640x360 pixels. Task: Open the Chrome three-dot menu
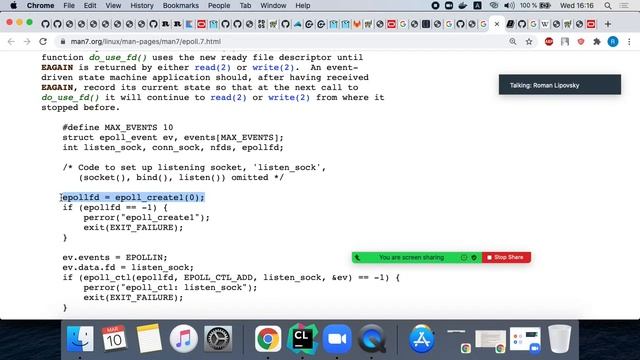629,42
